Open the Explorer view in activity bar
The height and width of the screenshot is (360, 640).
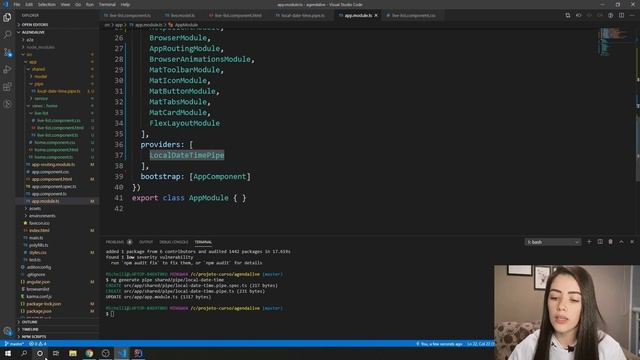pos(7,18)
